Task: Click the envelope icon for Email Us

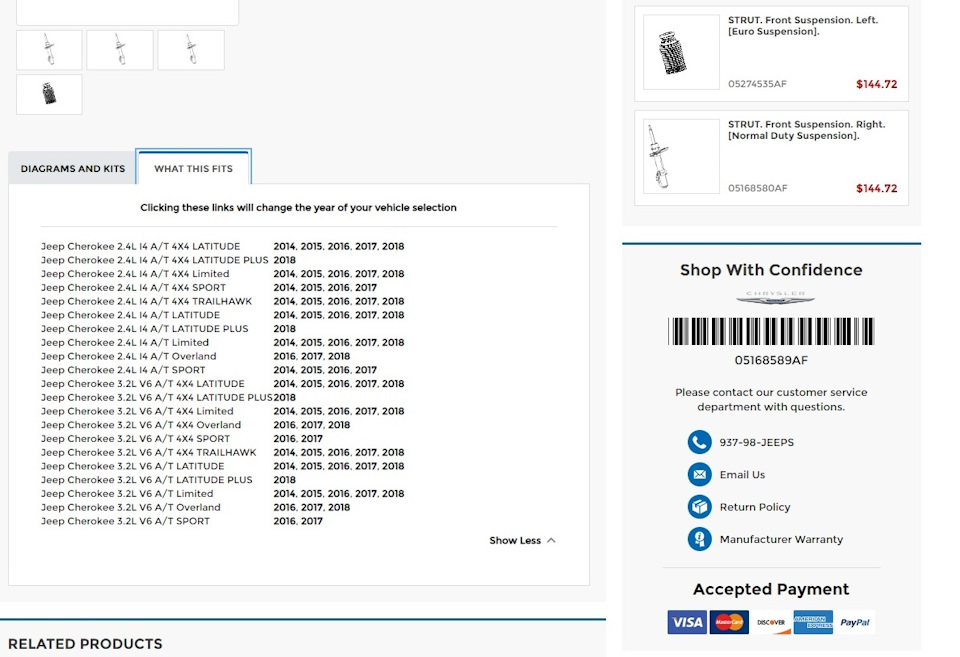Action: (699, 475)
